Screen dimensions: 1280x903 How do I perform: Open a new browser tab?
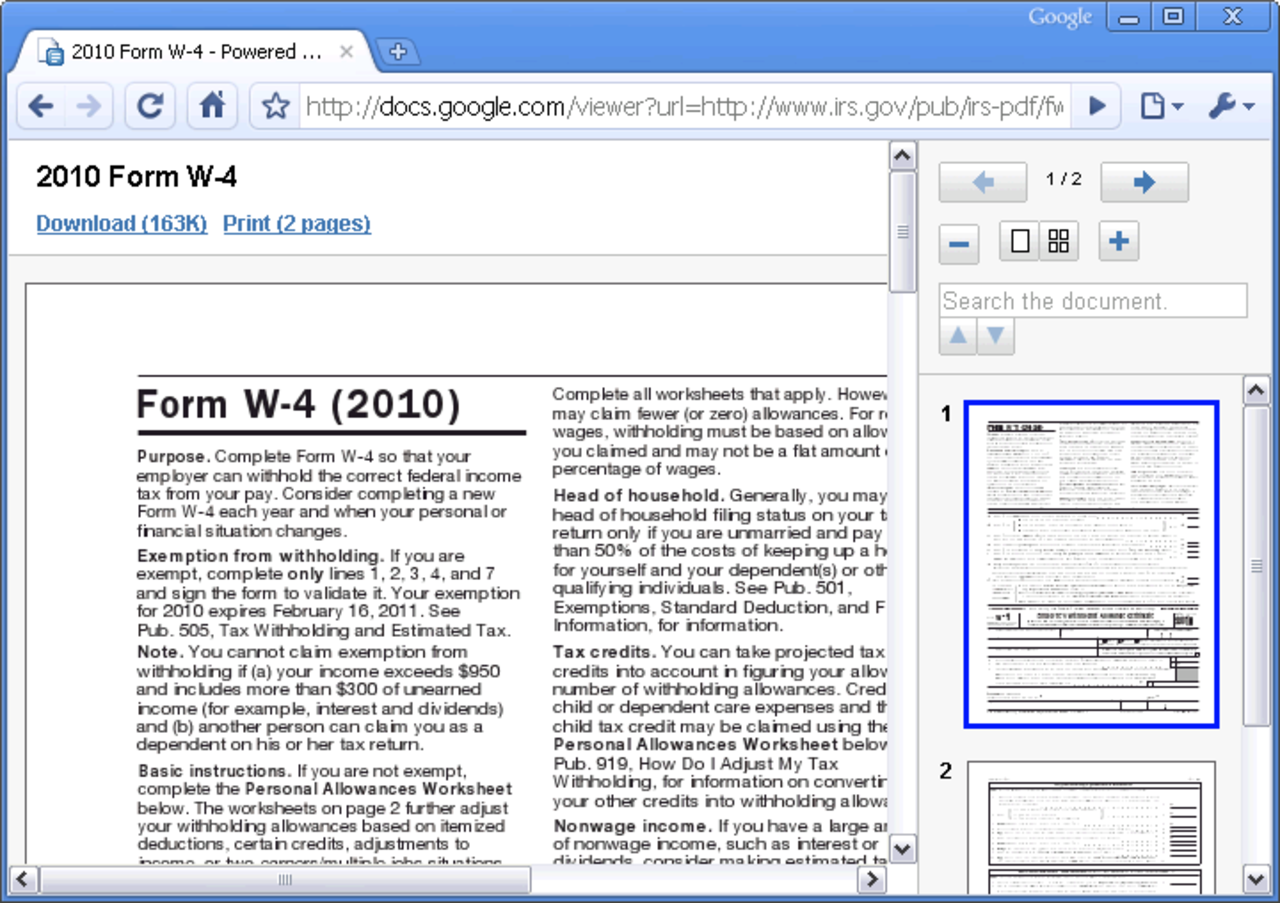[x=399, y=52]
